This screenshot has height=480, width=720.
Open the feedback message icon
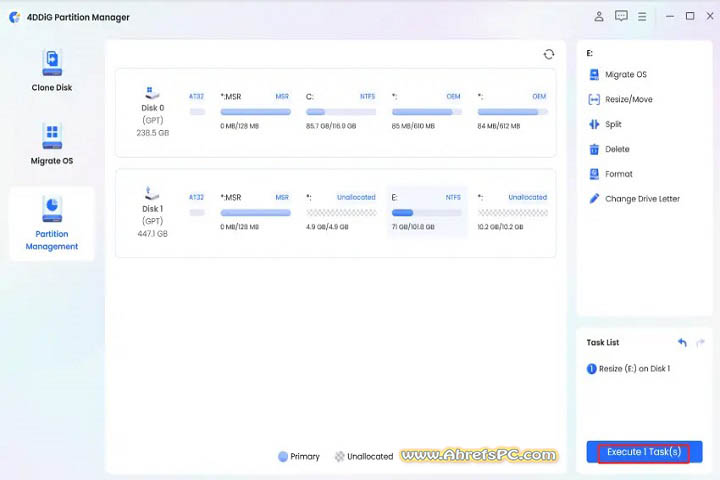tap(621, 17)
